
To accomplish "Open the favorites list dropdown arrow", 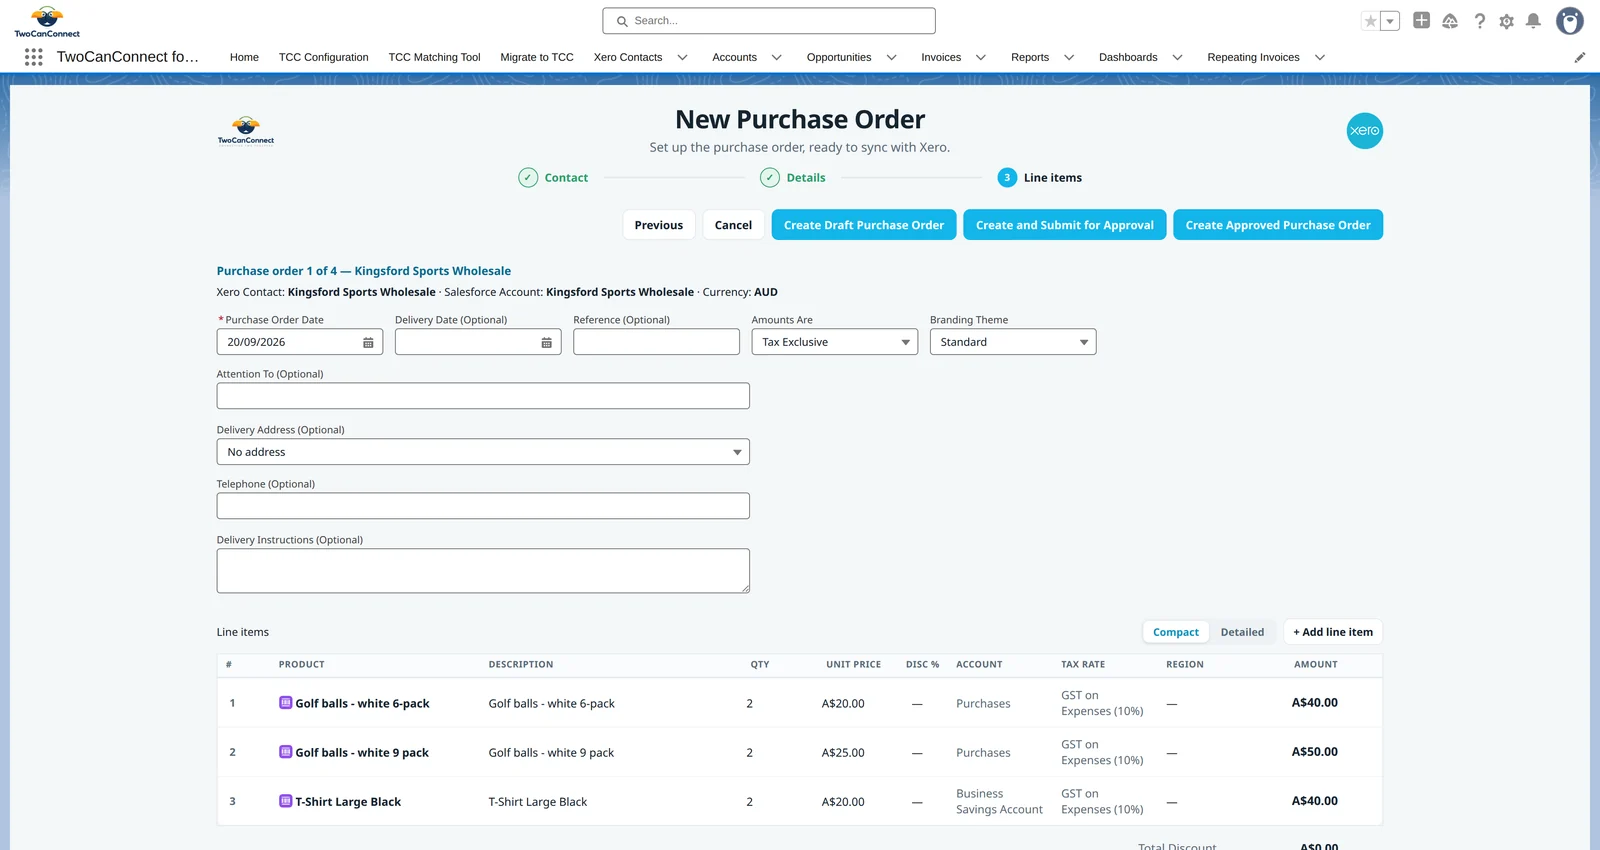I will pyautogui.click(x=1390, y=21).
